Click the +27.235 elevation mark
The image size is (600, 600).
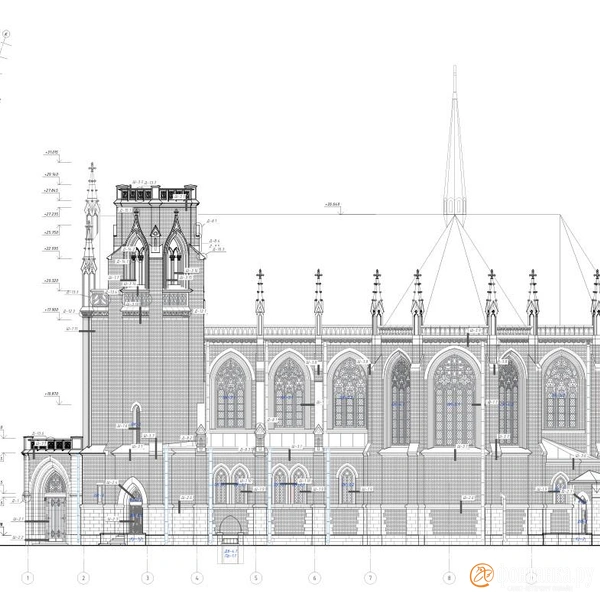51,214
